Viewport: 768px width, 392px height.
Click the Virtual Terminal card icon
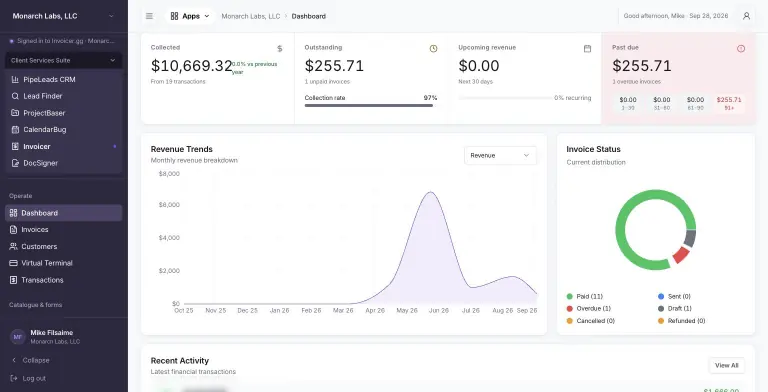[13, 263]
